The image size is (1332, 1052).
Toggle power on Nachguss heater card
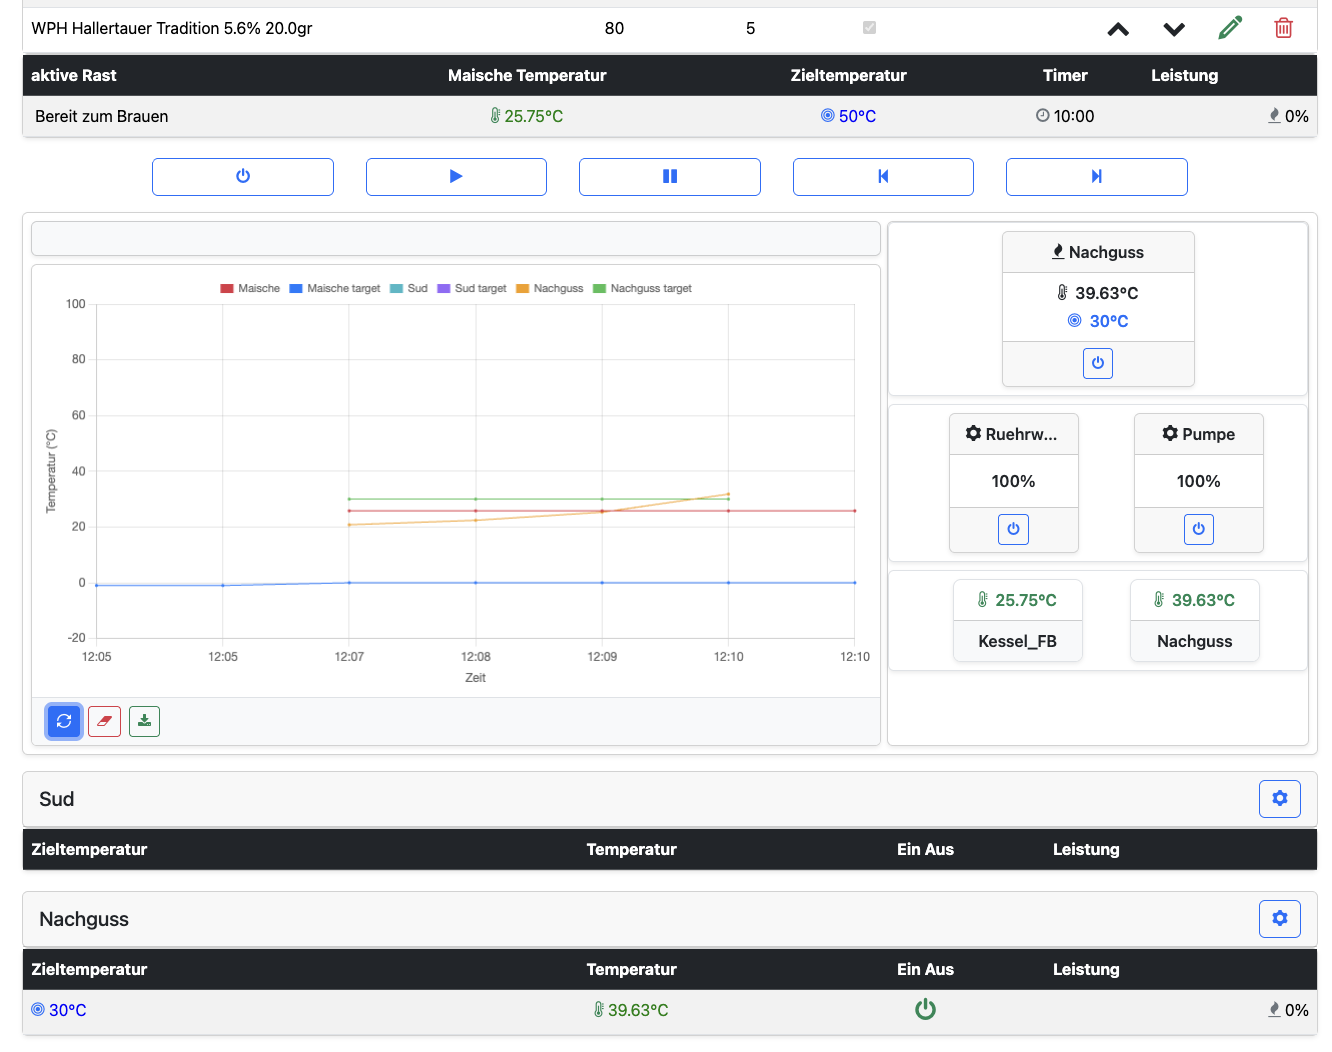point(1097,363)
